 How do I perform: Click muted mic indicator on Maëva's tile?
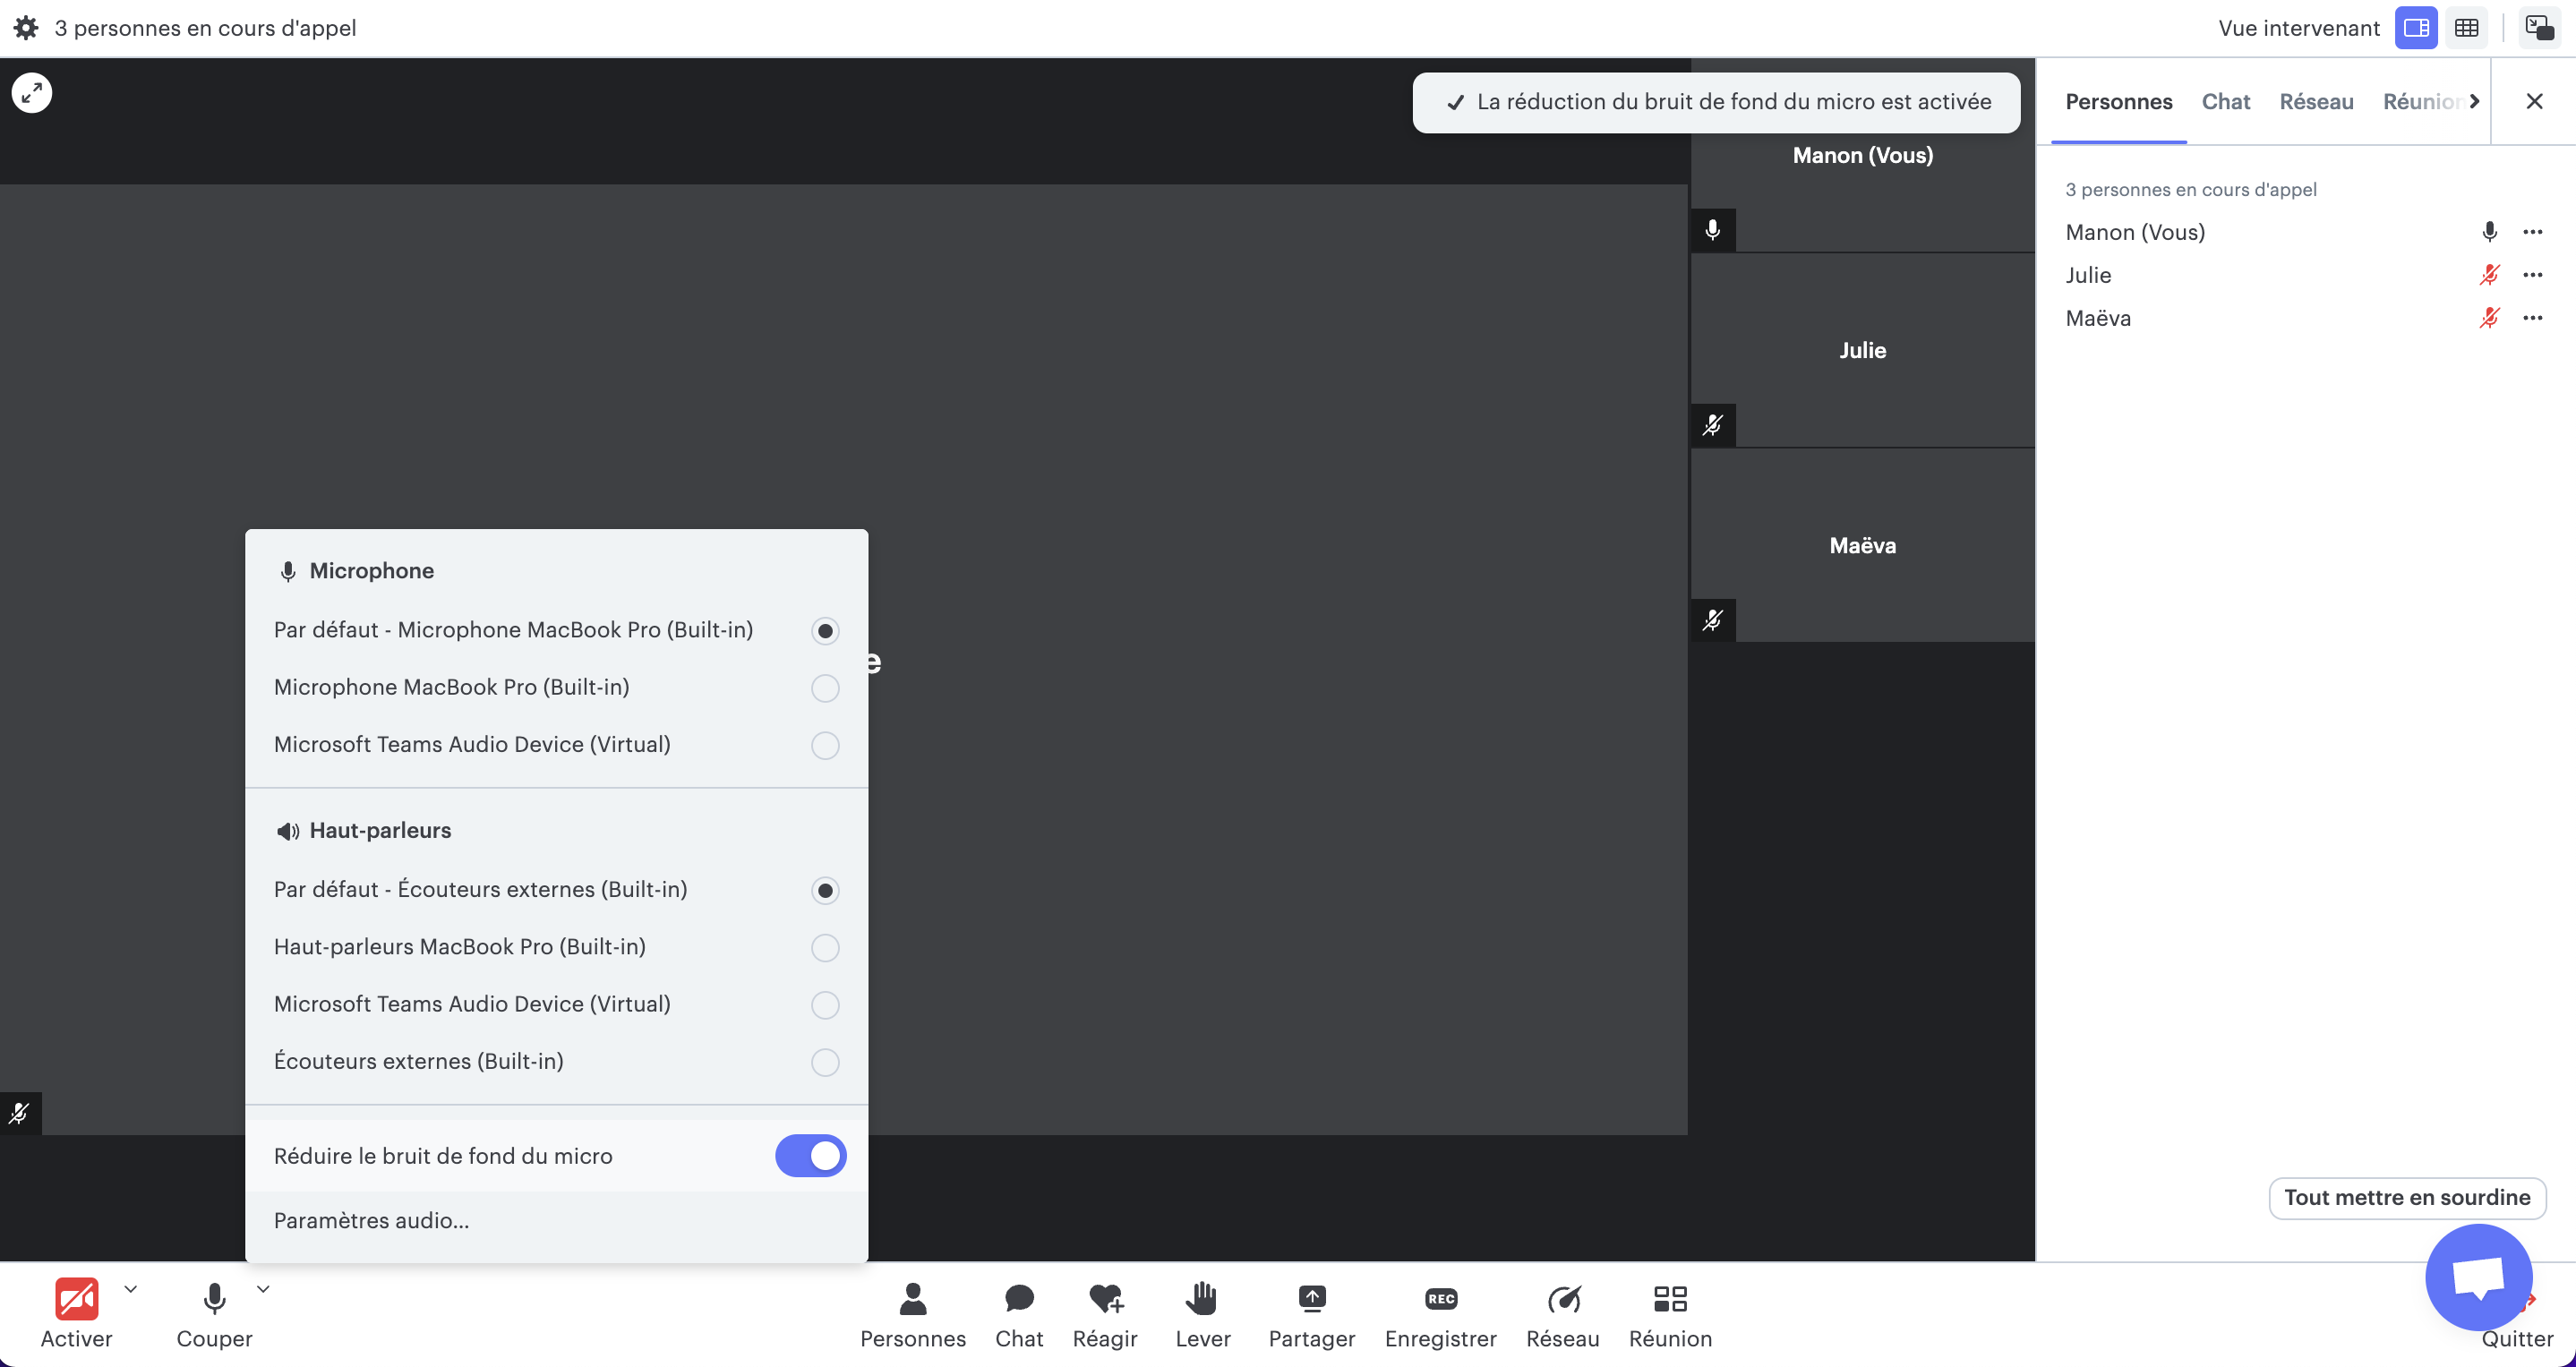pos(1713,620)
